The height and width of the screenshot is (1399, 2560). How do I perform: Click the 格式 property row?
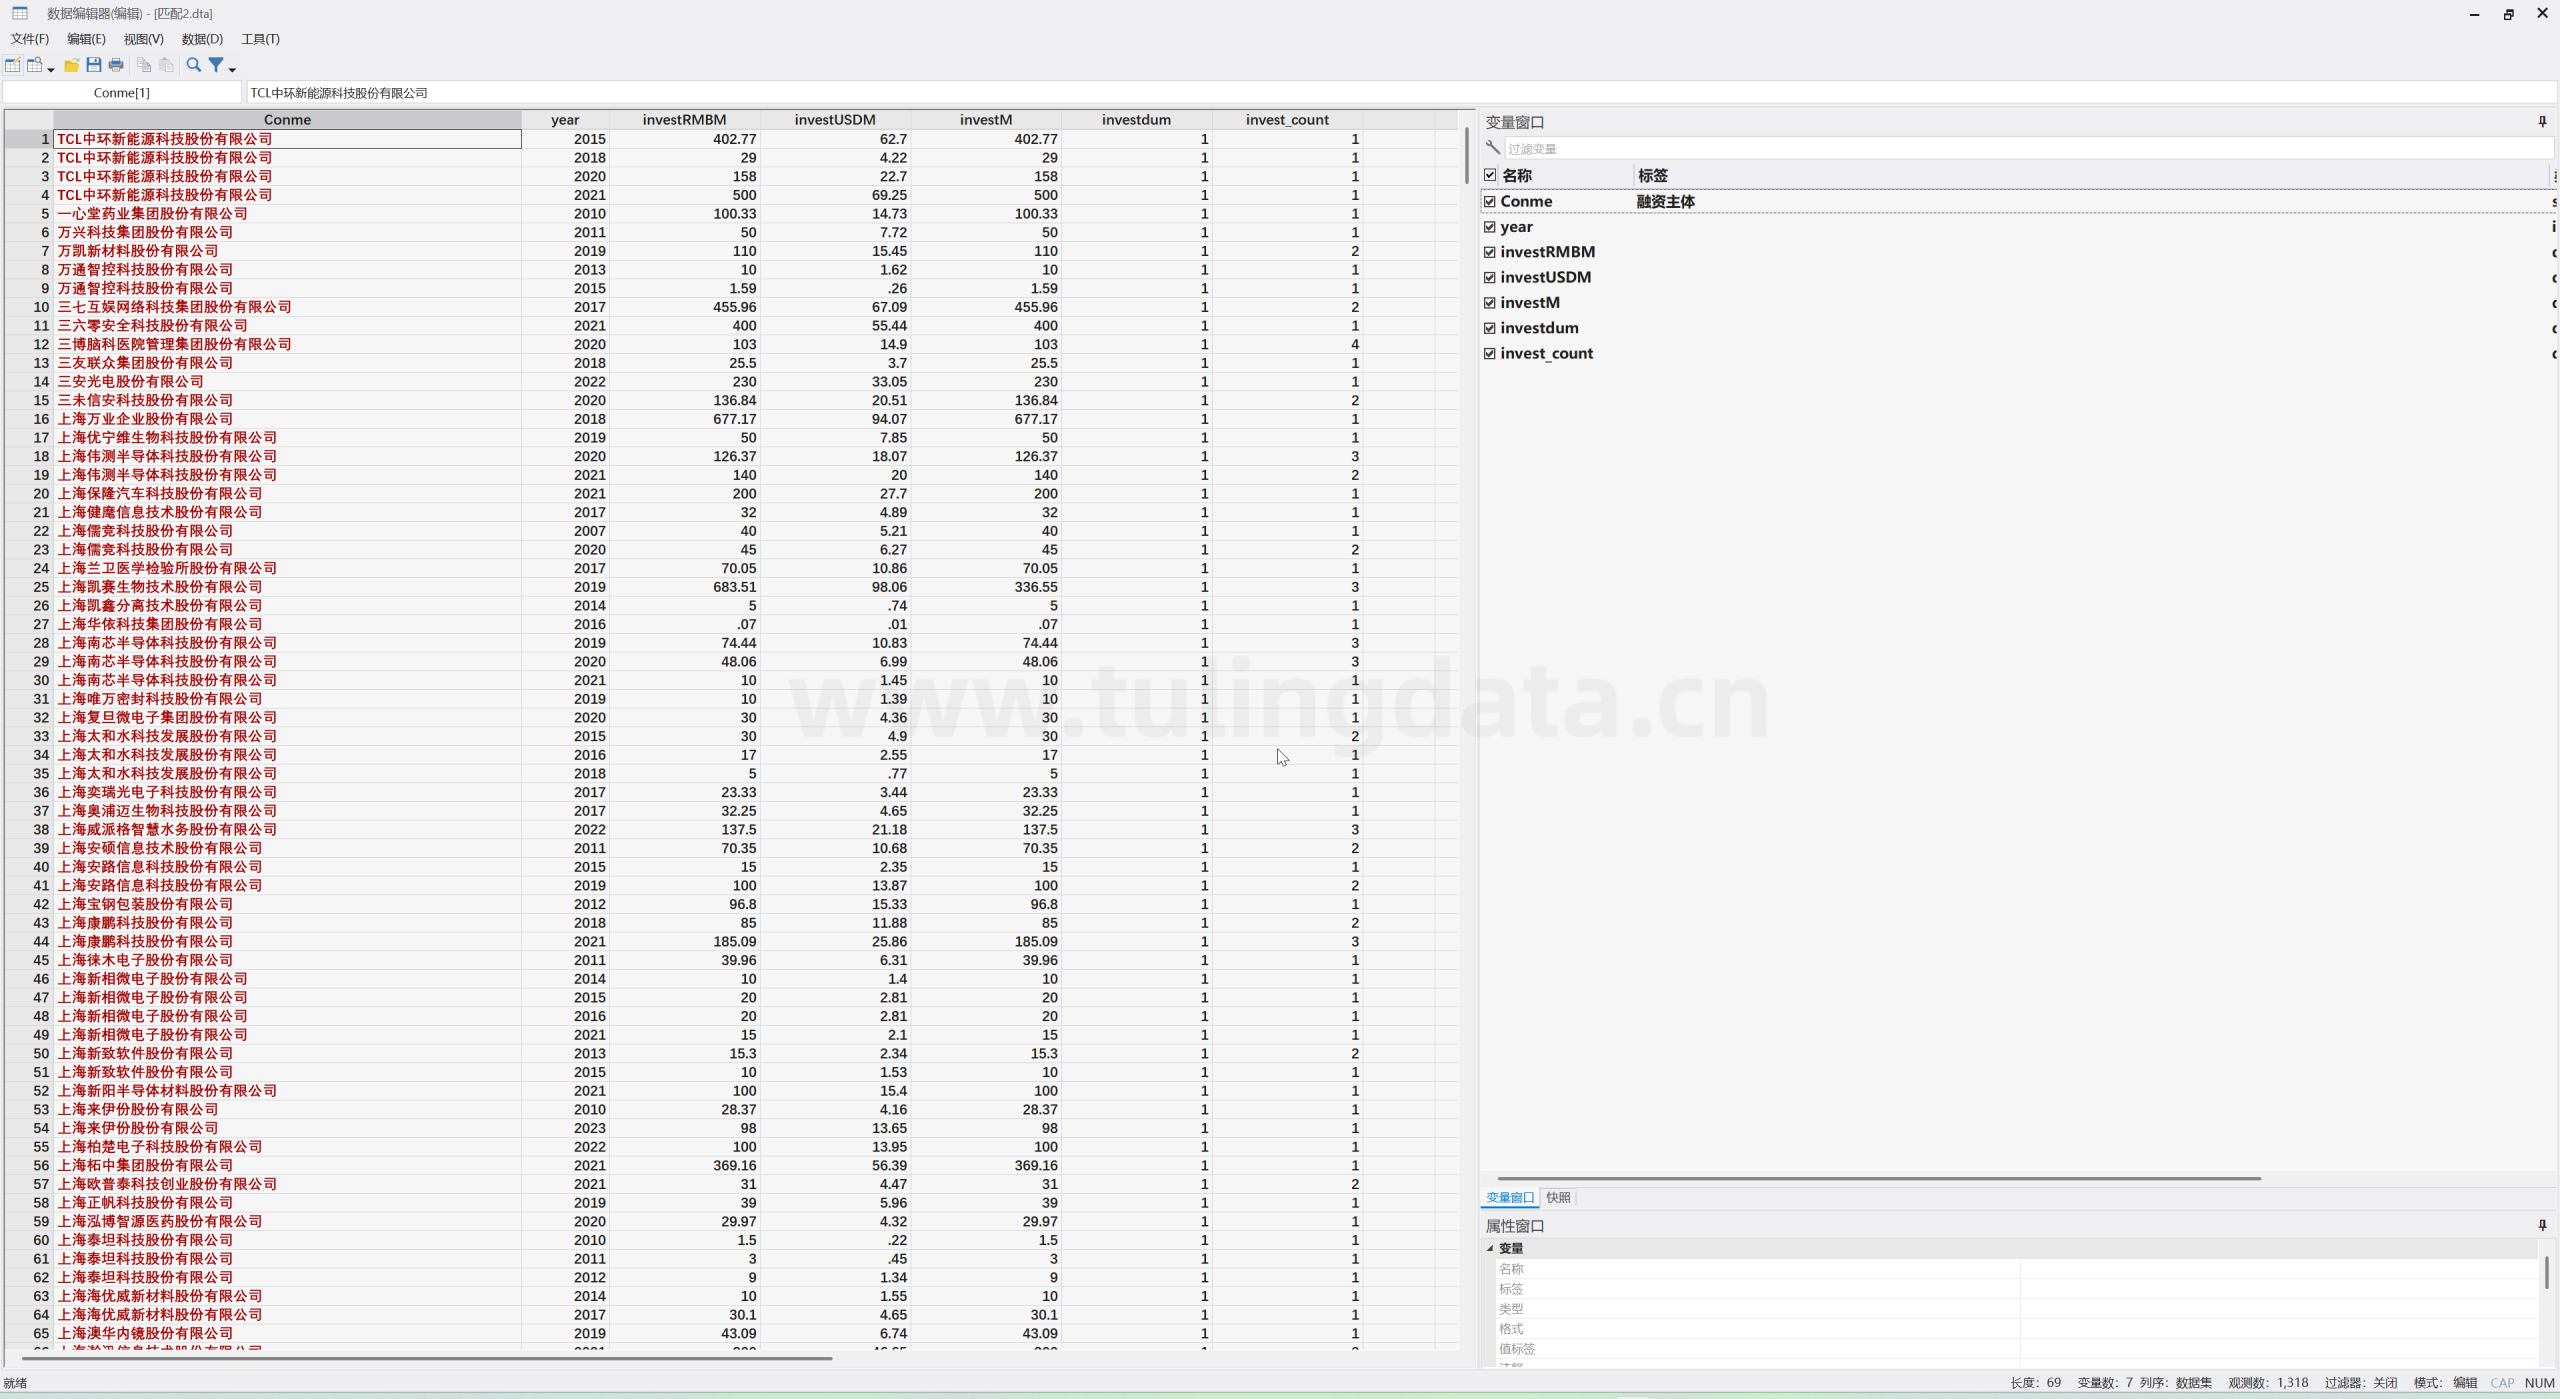(2018, 1329)
